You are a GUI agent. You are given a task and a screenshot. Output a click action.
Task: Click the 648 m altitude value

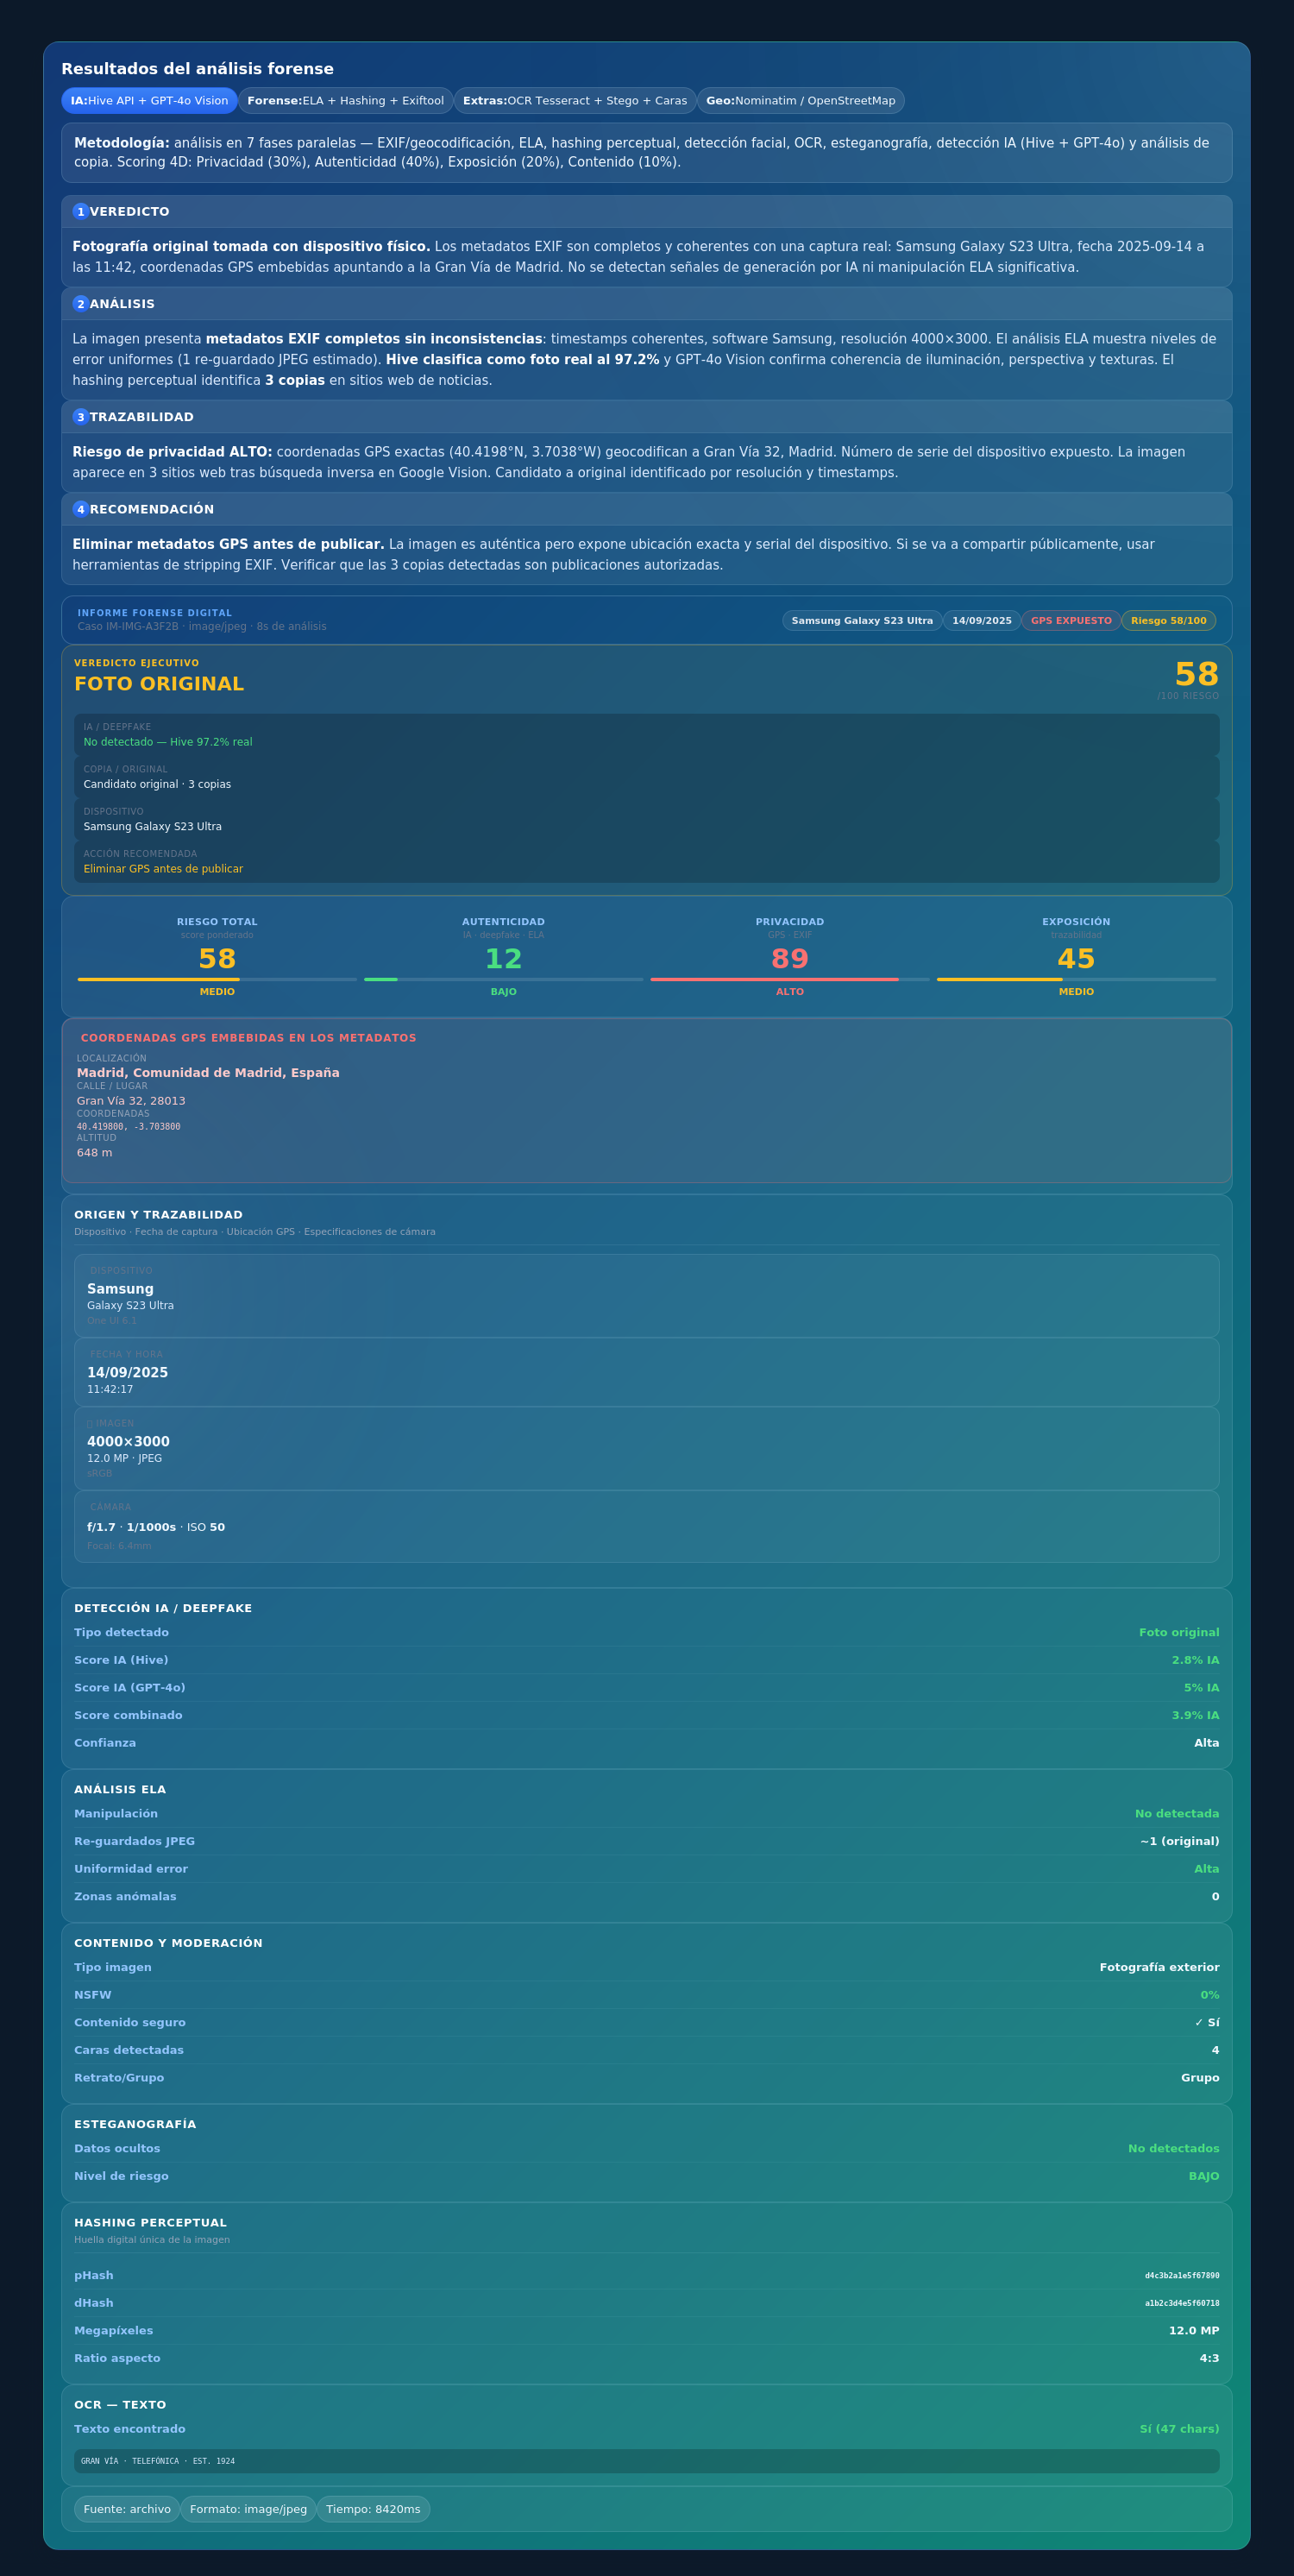point(95,1153)
